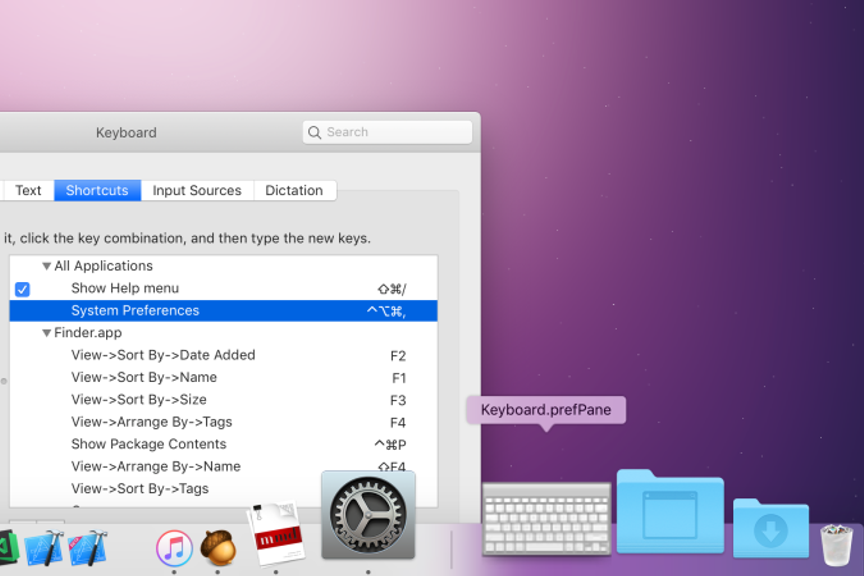Image resolution: width=864 pixels, height=576 pixels.
Task: Switch to the Text tab
Action: [x=28, y=190]
